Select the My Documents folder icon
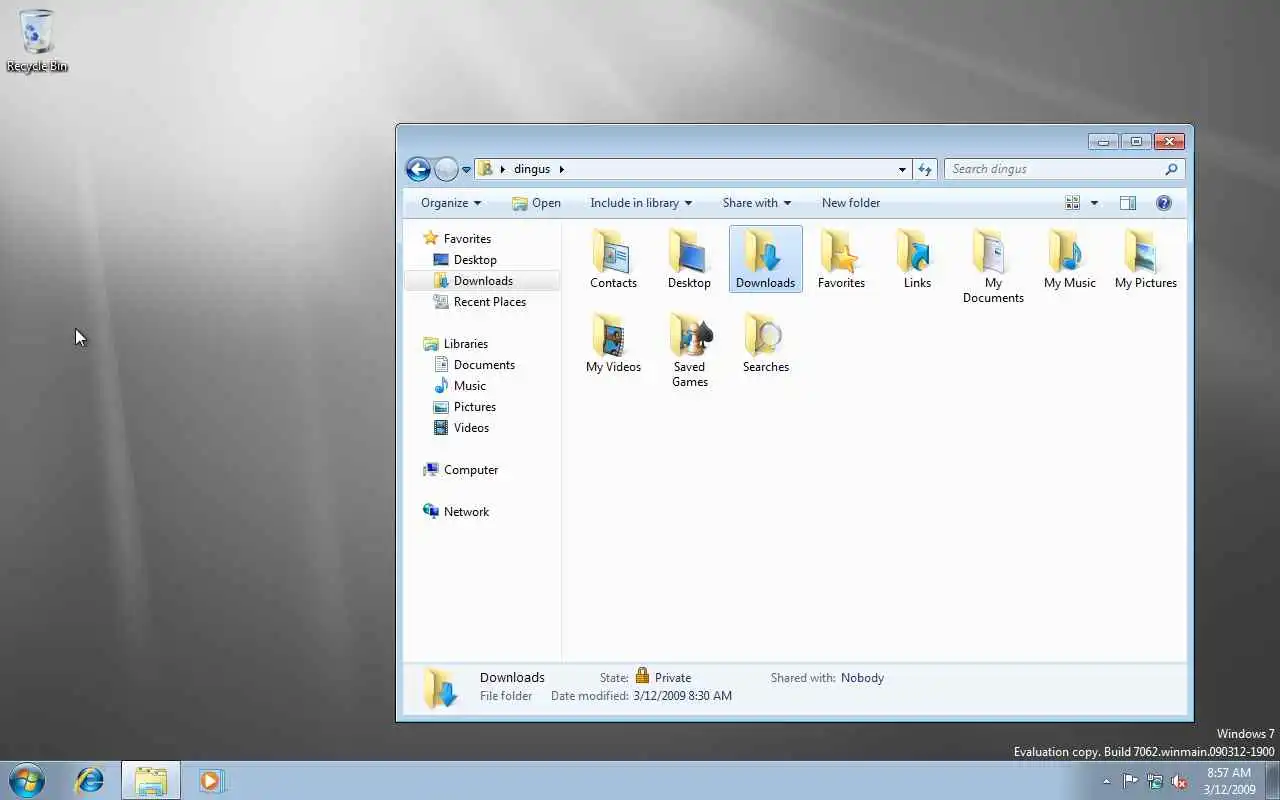The width and height of the screenshot is (1280, 800). (993, 266)
